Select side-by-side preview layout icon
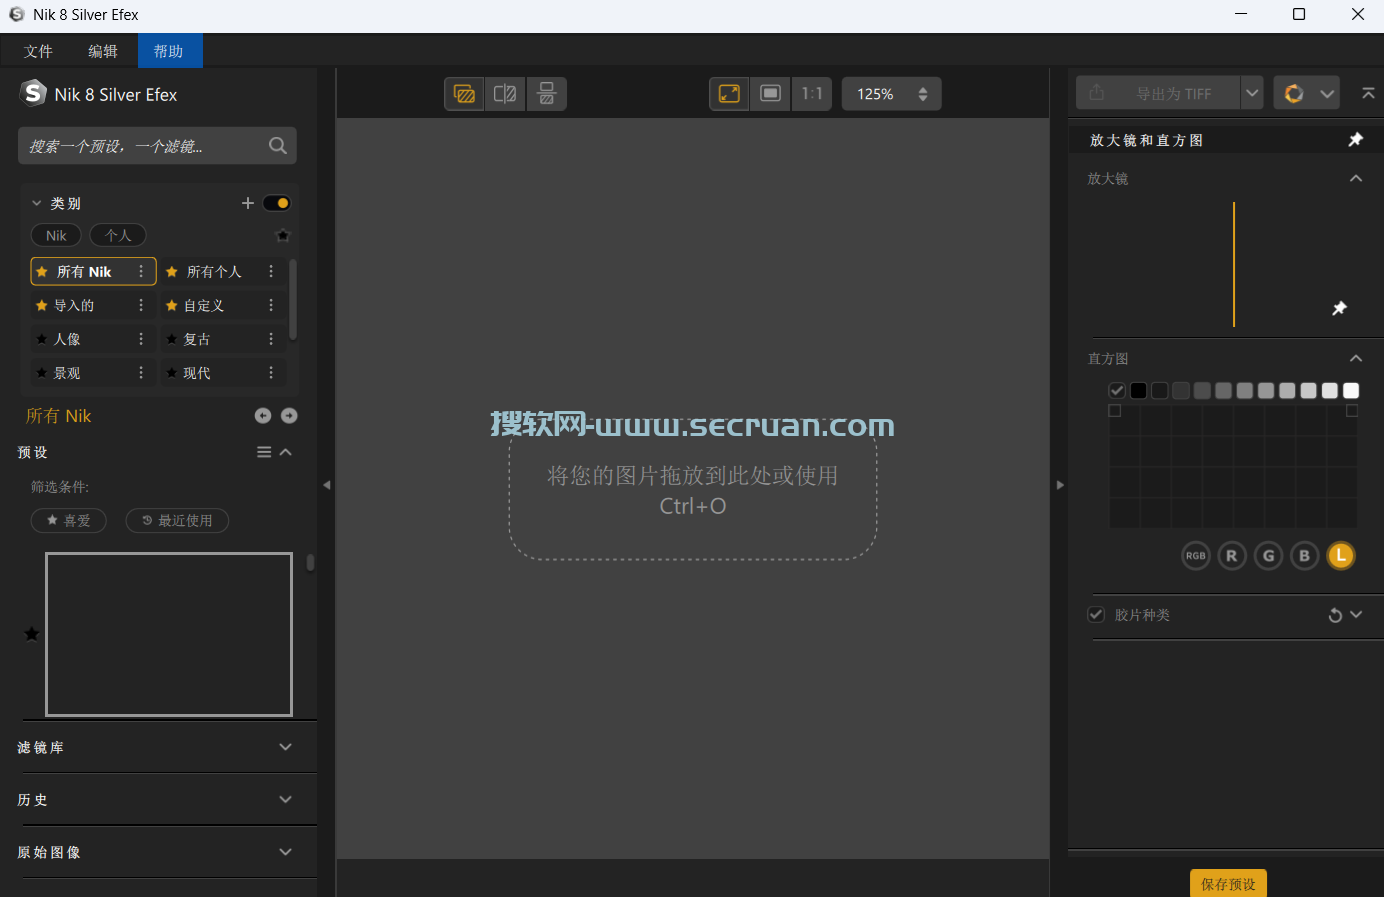 pyautogui.click(x=547, y=94)
